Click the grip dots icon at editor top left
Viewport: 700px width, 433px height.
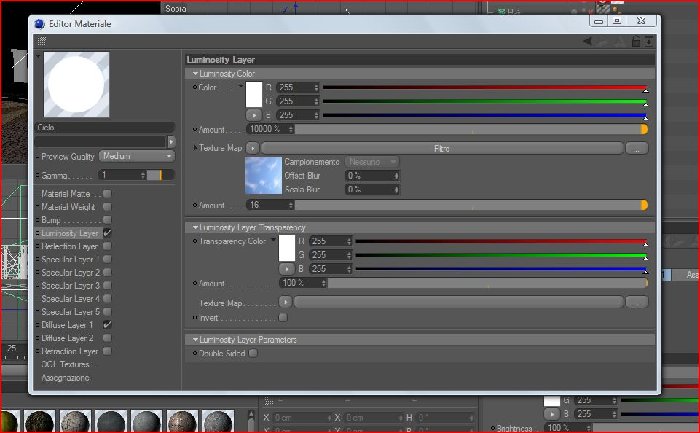[x=42, y=41]
